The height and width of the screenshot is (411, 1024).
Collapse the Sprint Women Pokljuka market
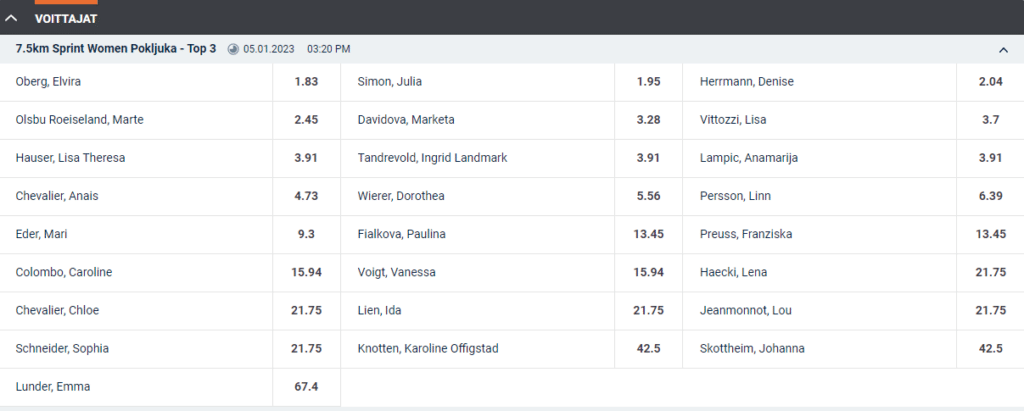[1003, 50]
